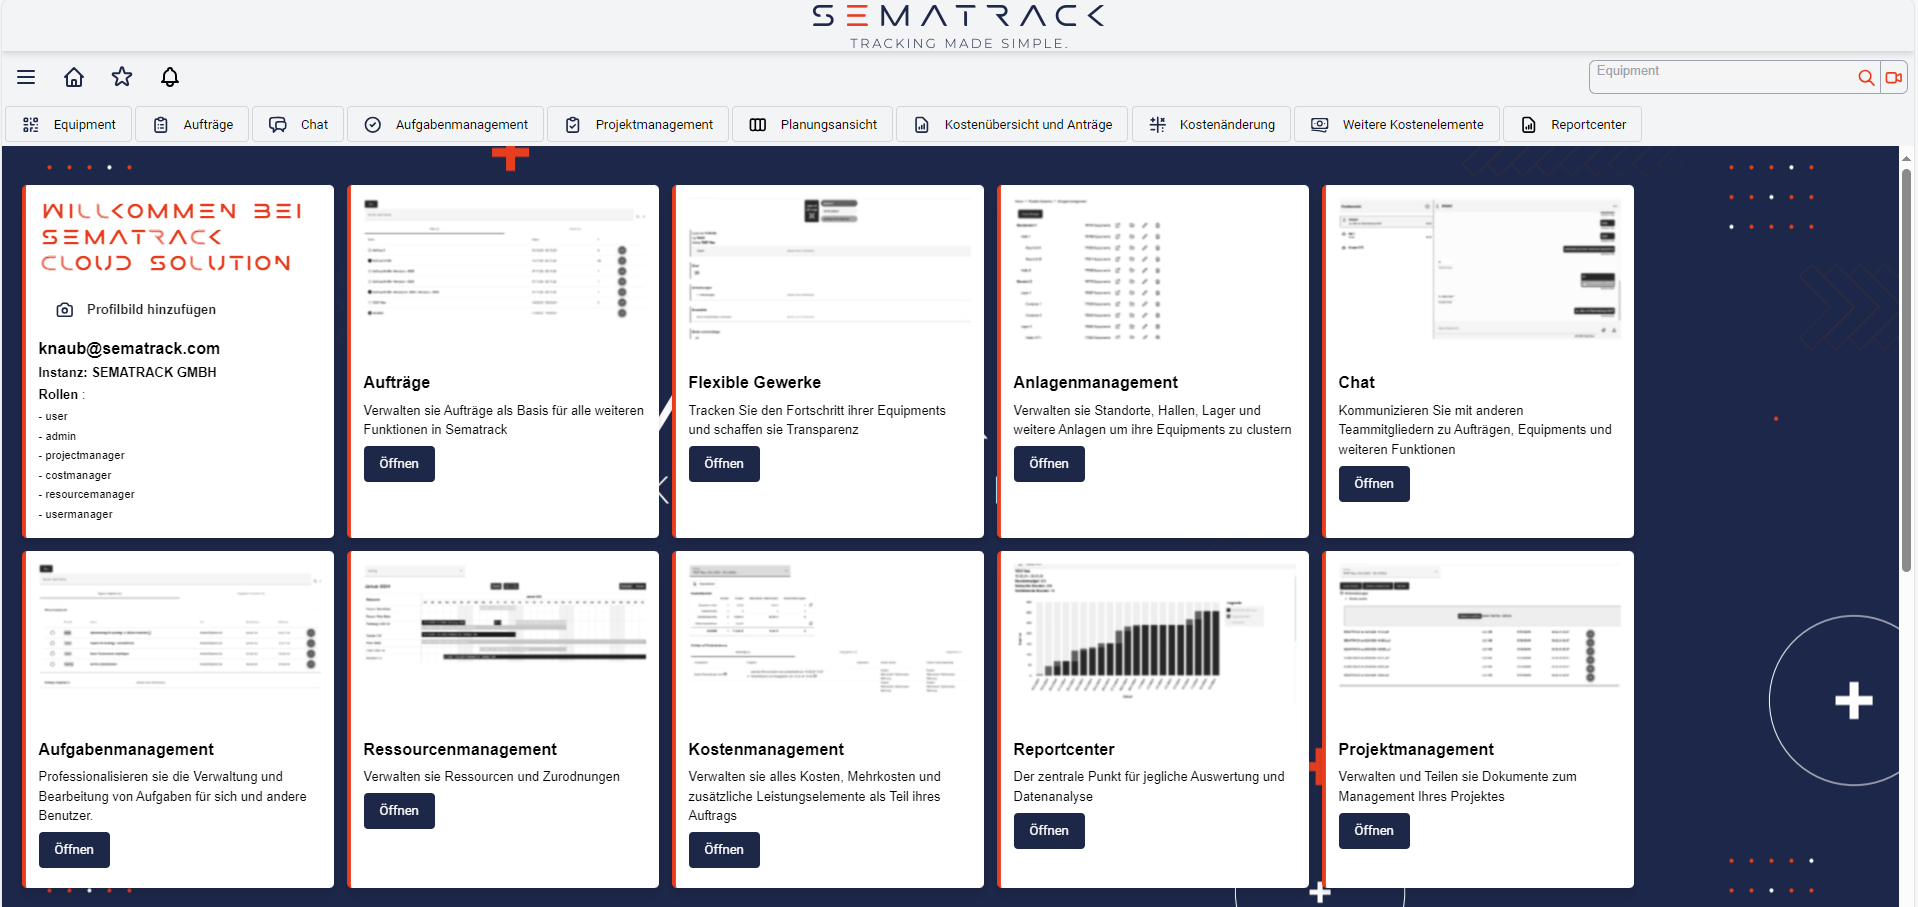Click the Projektmanagement clipboard icon
Viewport: 1918px width, 907px height.
pos(573,125)
